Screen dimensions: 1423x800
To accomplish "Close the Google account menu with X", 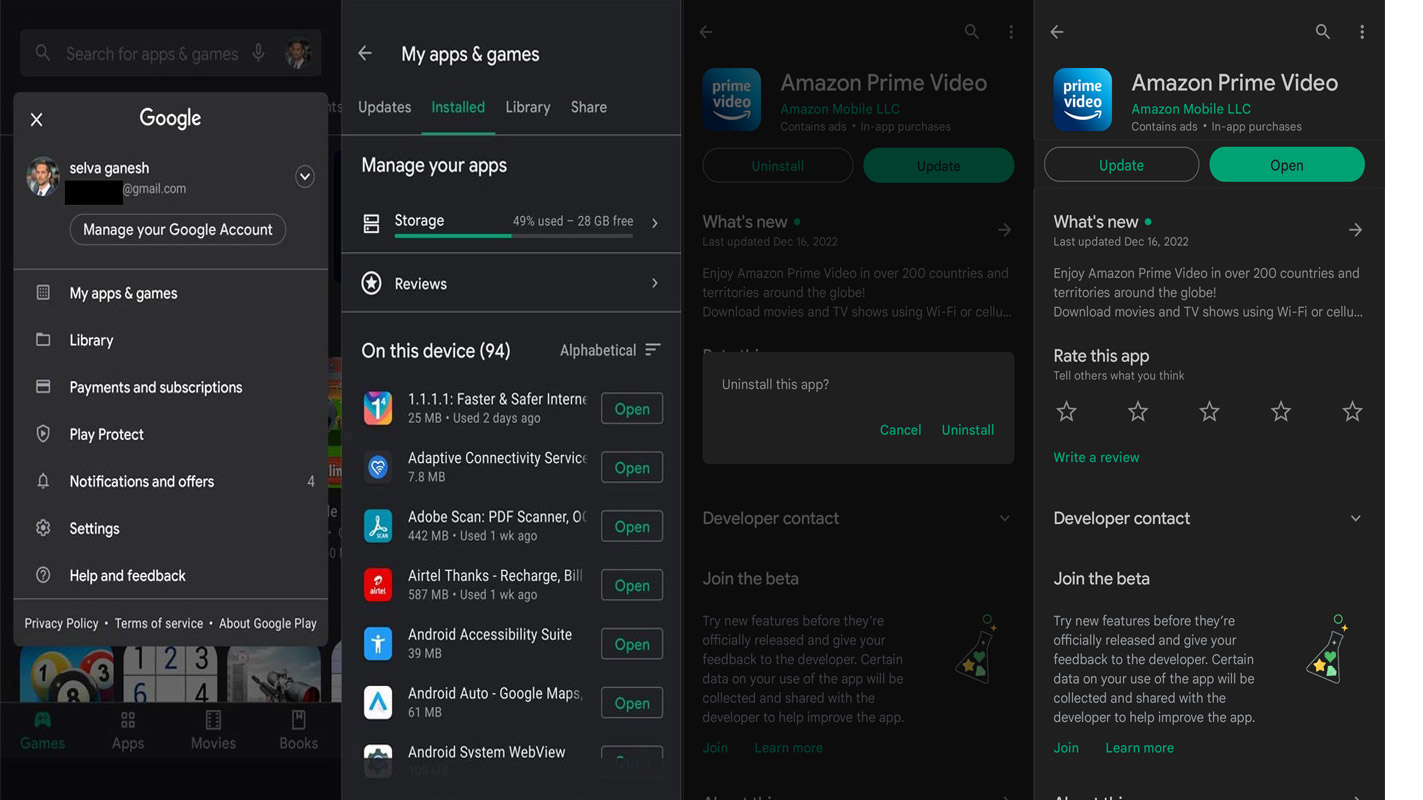I will point(37,120).
